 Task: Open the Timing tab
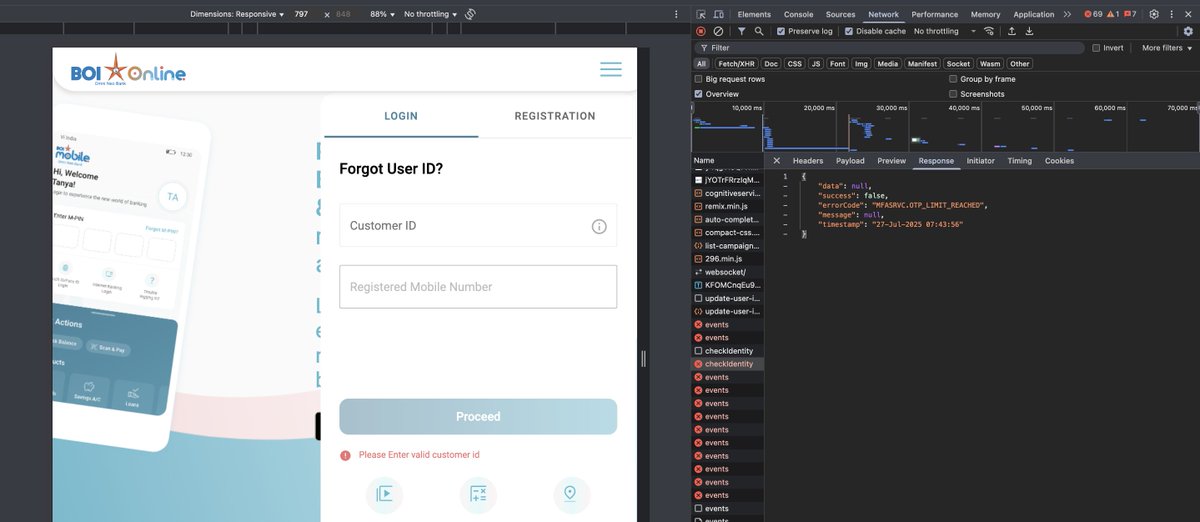(1020, 161)
